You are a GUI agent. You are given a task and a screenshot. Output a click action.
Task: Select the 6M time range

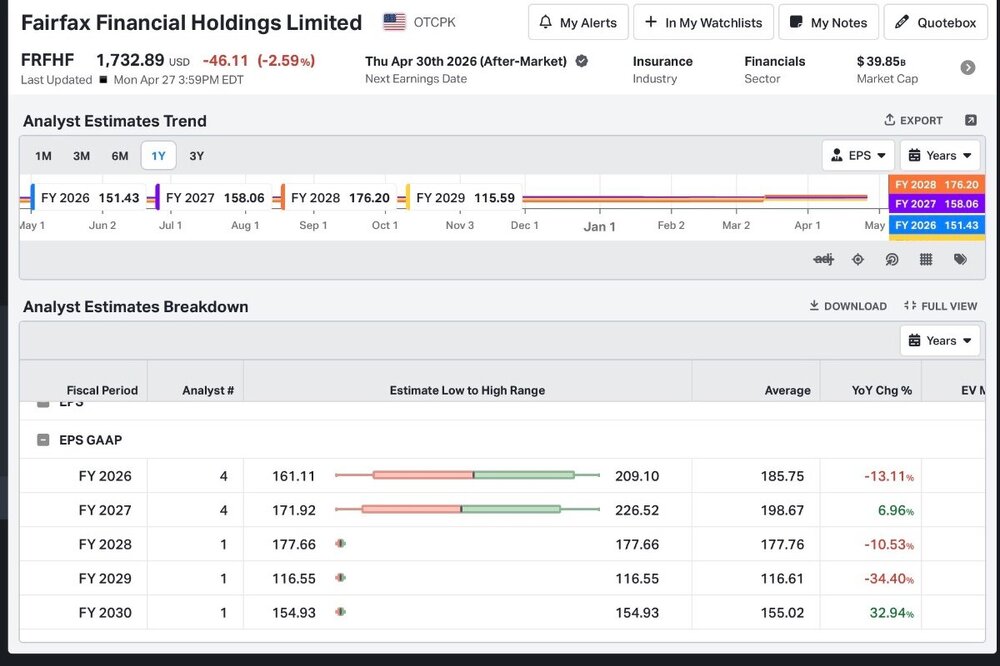coord(120,156)
